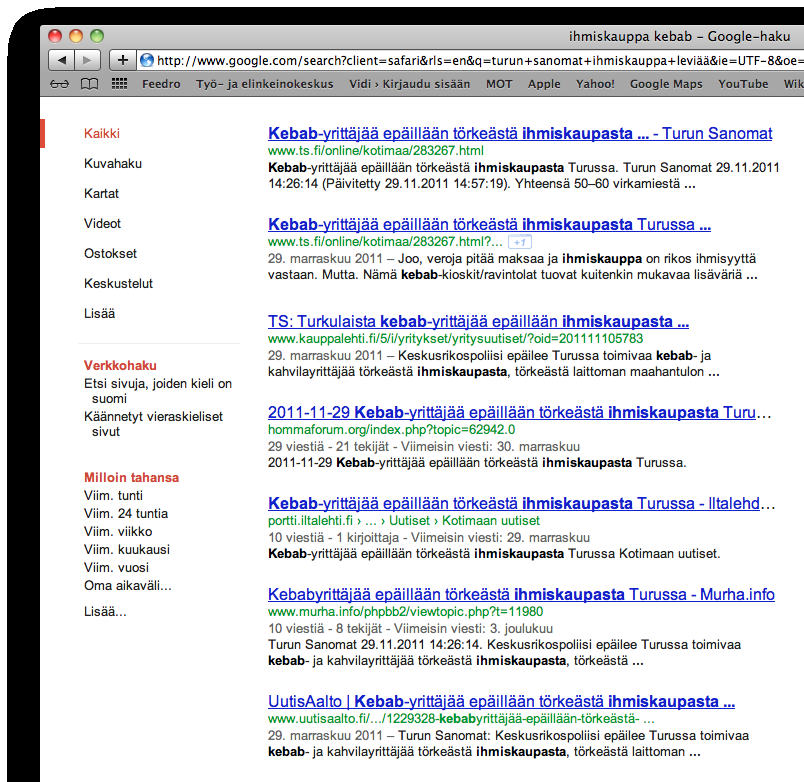Click the www.ts.fi/online/kotimaa/283267.html URL
The height and width of the screenshot is (782, 804).
(x=376, y=151)
